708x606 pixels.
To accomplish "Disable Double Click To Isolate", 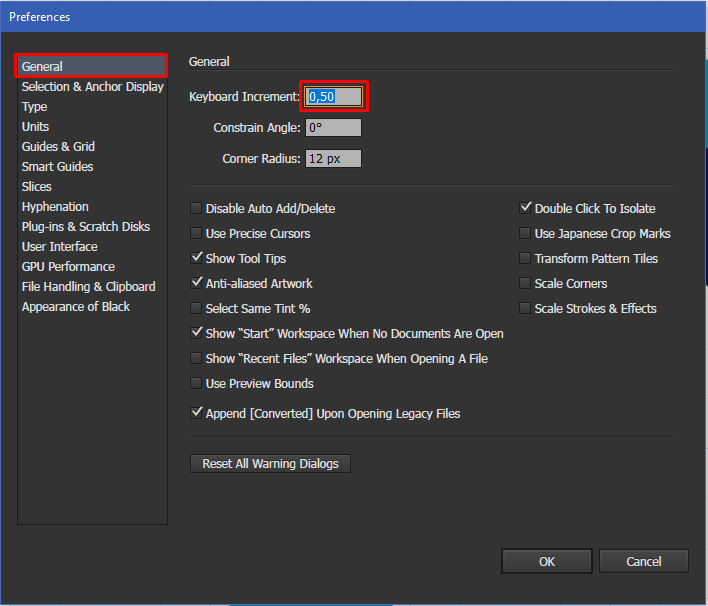I will click(525, 209).
